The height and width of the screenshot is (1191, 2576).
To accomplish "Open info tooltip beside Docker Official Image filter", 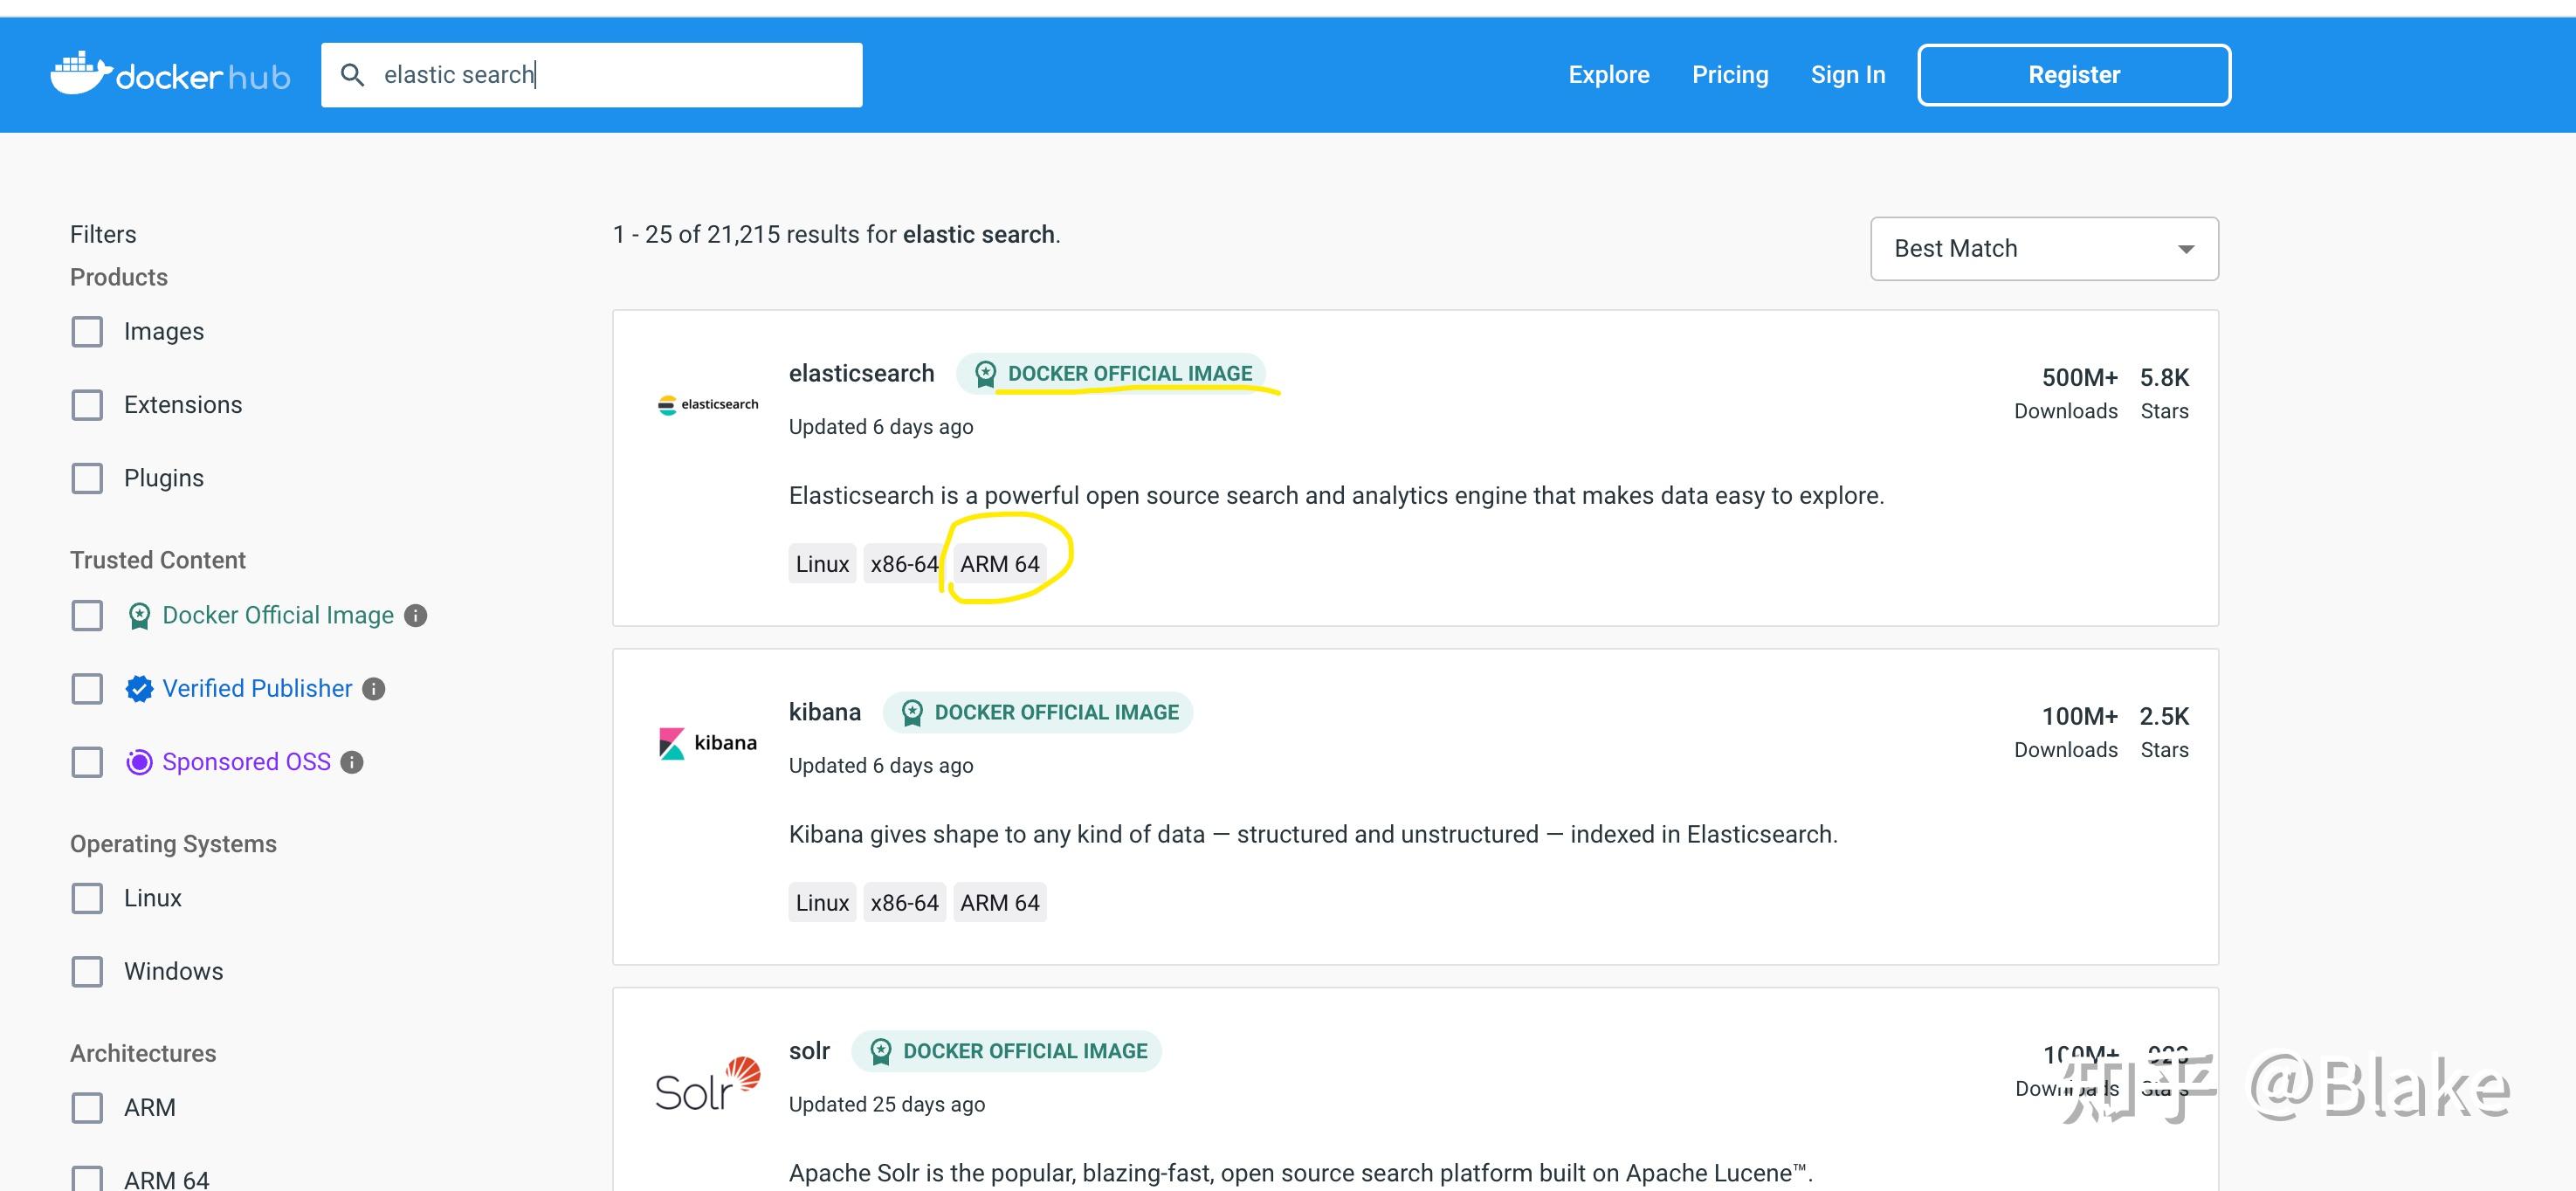I will [416, 615].
